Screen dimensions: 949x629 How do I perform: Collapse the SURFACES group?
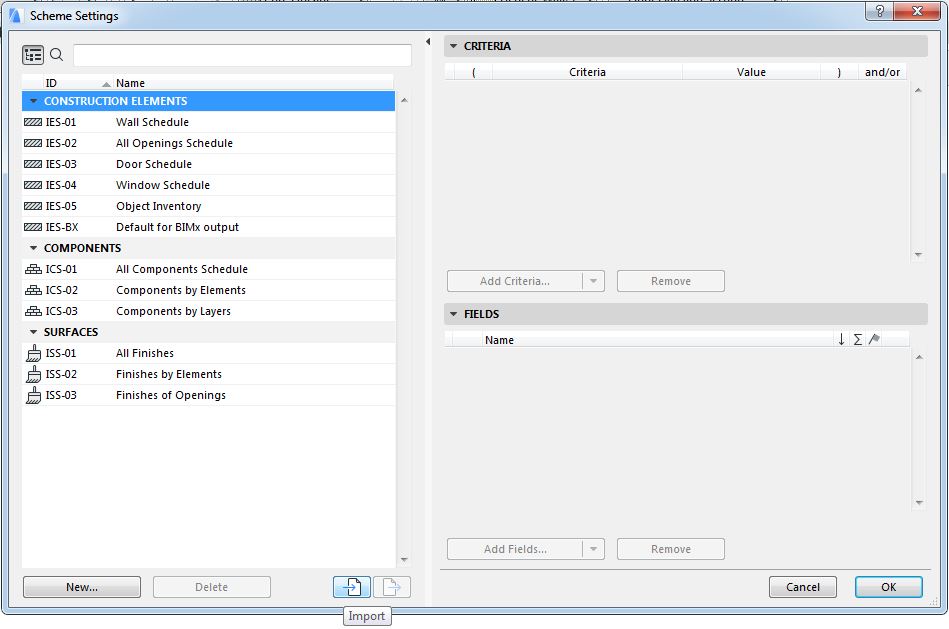click(33, 332)
